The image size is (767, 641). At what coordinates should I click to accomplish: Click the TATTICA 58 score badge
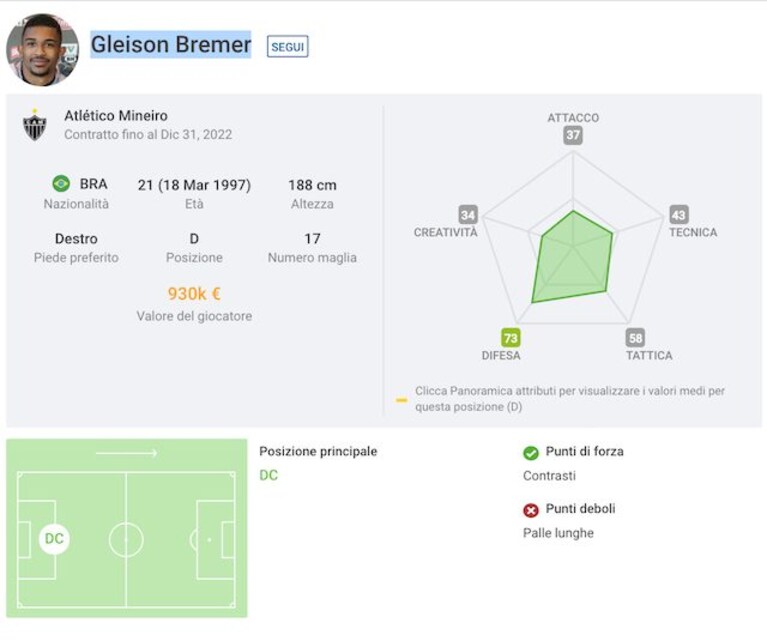tap(635, 338)
